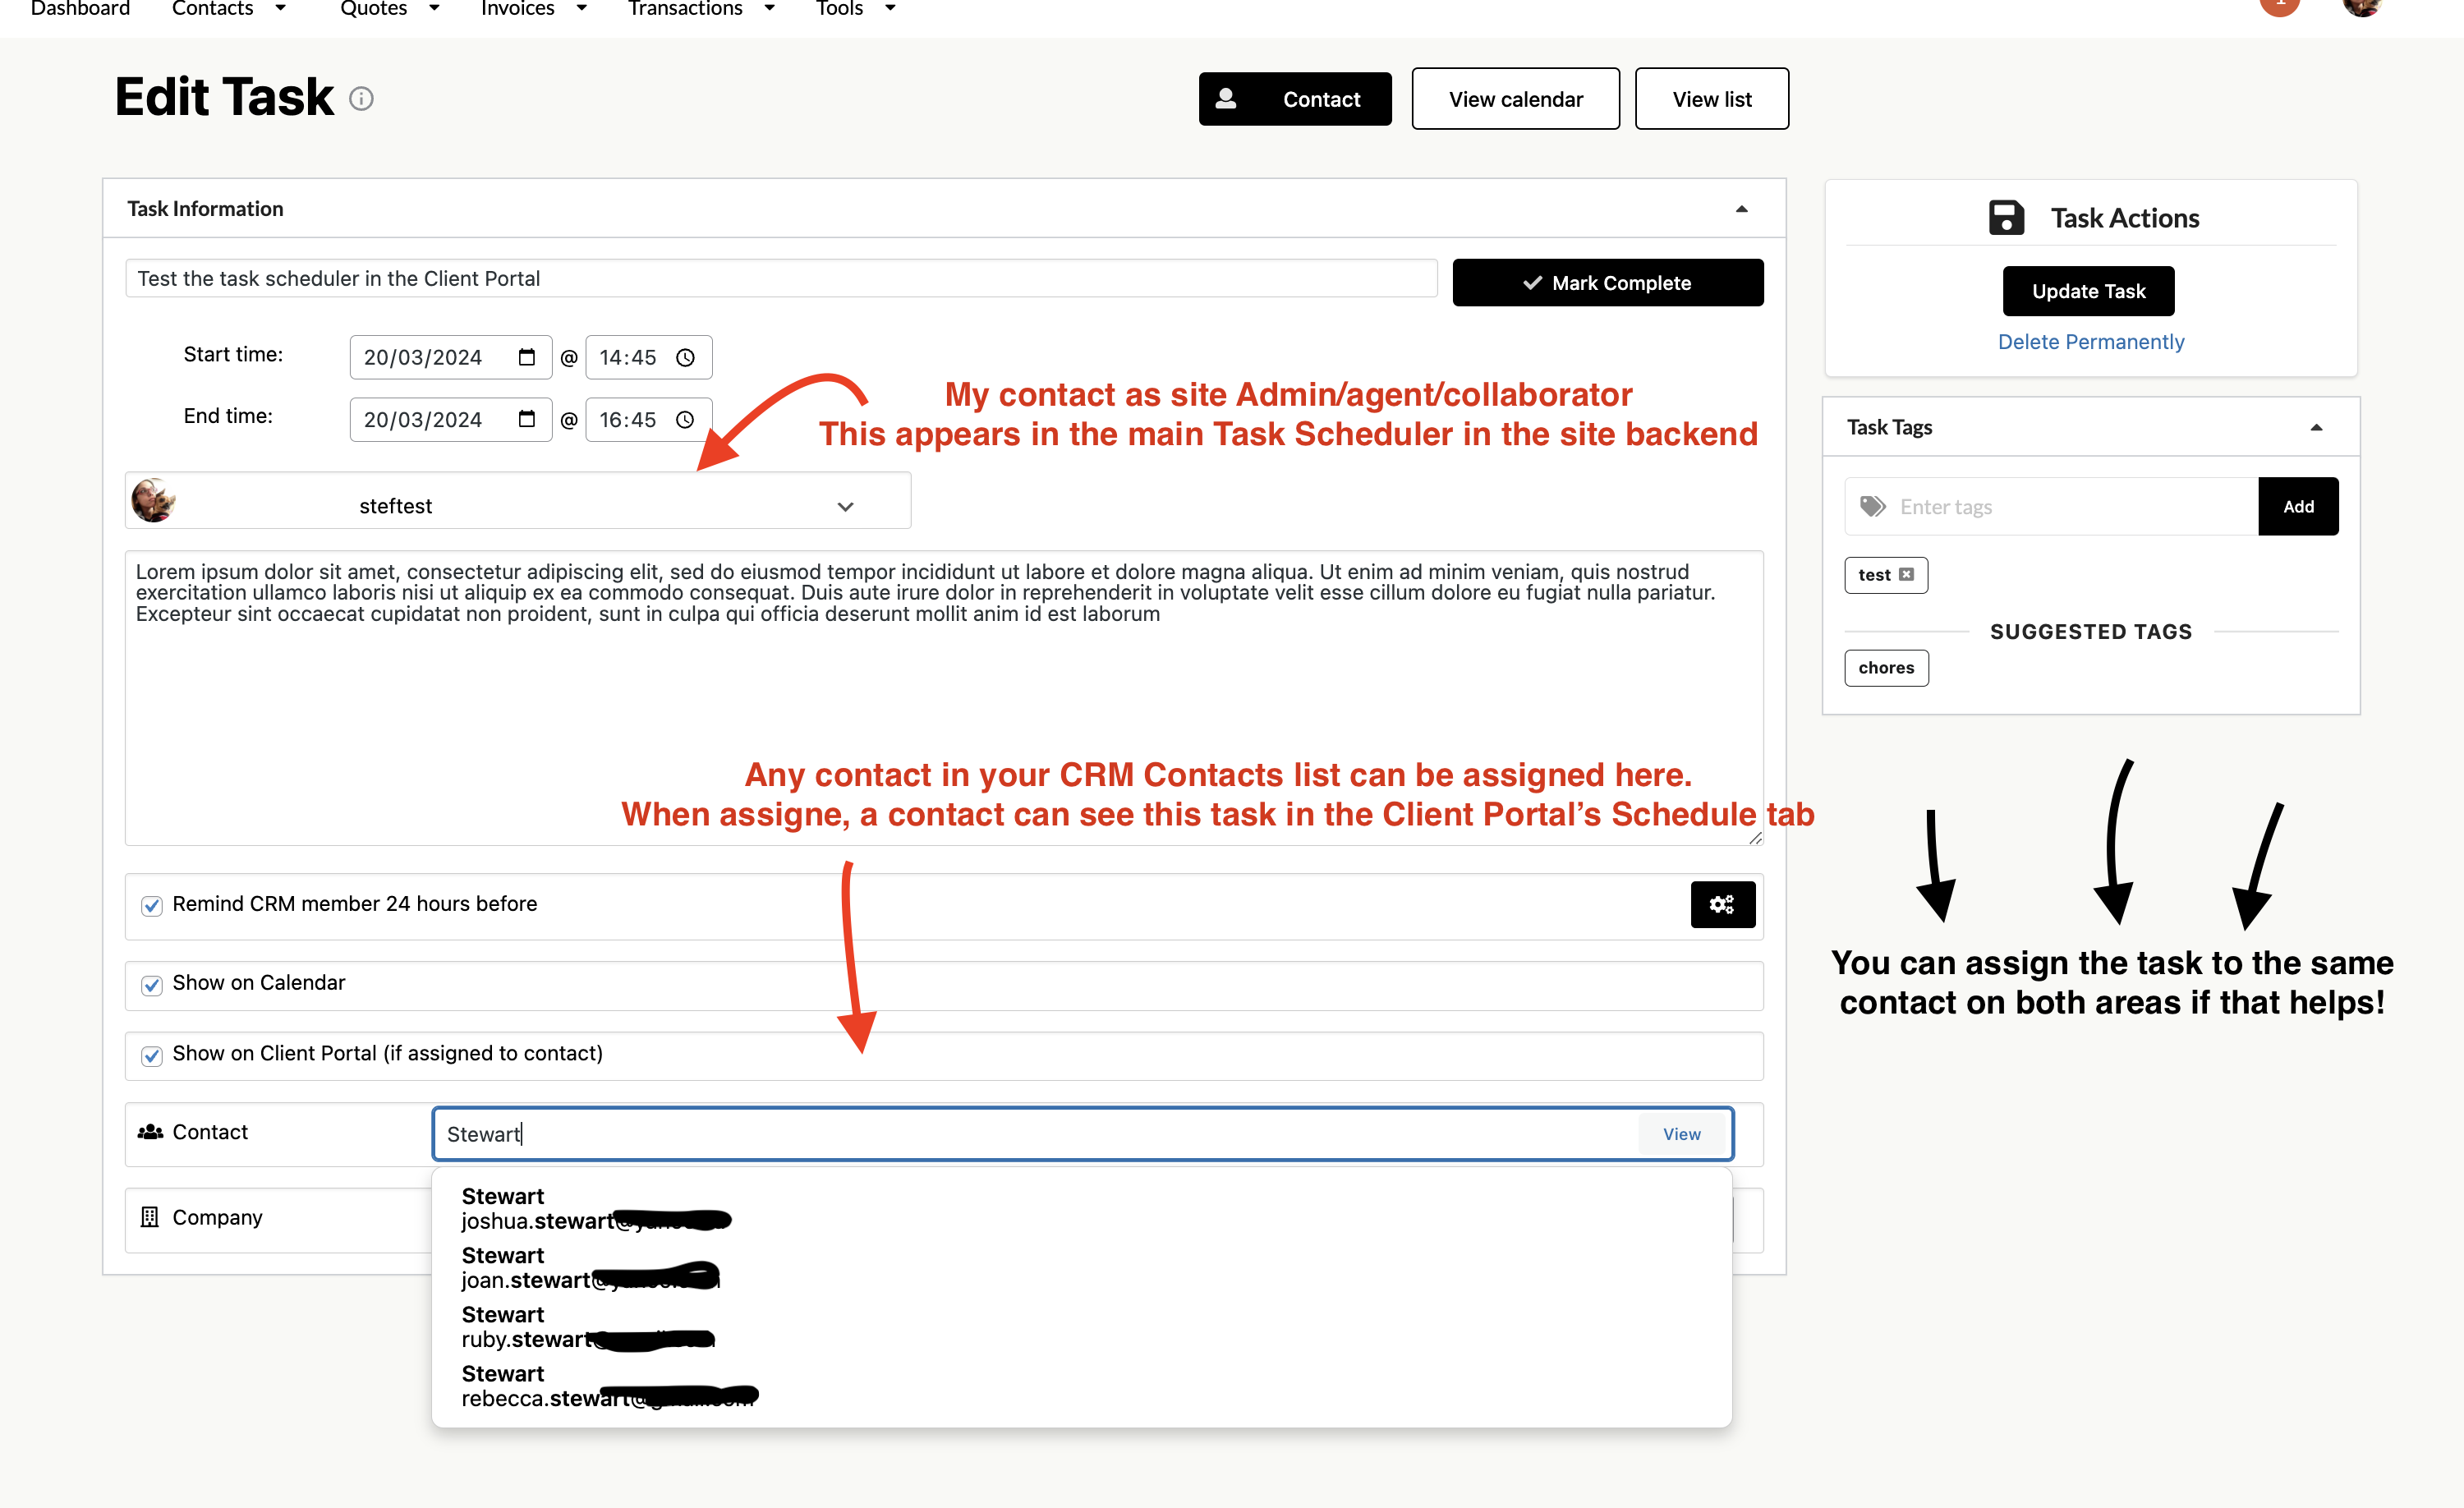Collapse the Task Information panel
The width and height of the screenshot is (2464, 1508).
(x=1741, y=209)
